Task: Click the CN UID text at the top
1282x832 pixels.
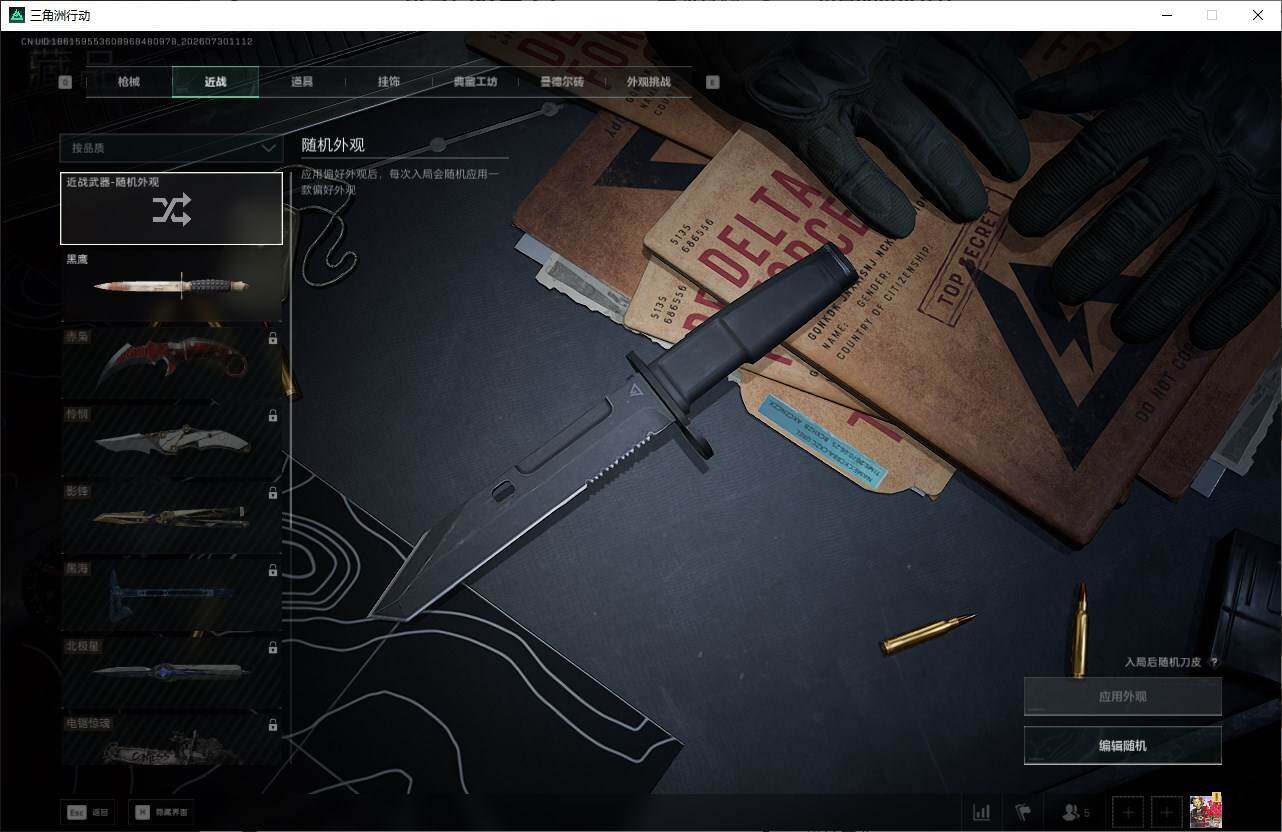Action: coord(136,42)
